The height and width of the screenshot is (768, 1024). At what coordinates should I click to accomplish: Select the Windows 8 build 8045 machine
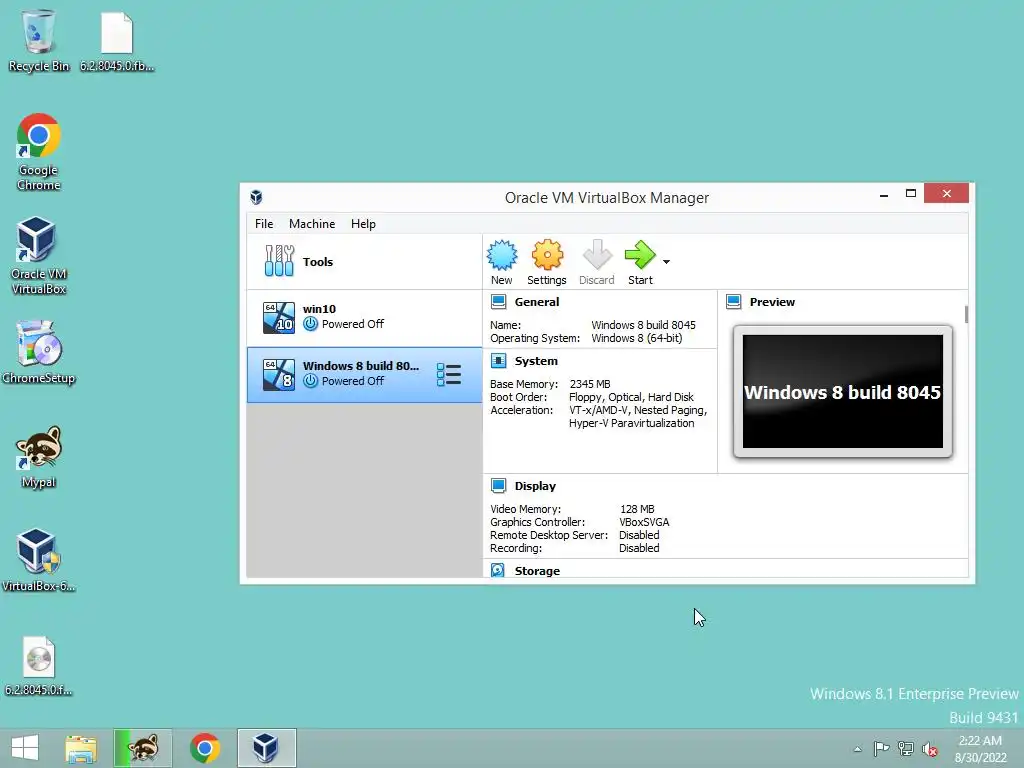364,375
